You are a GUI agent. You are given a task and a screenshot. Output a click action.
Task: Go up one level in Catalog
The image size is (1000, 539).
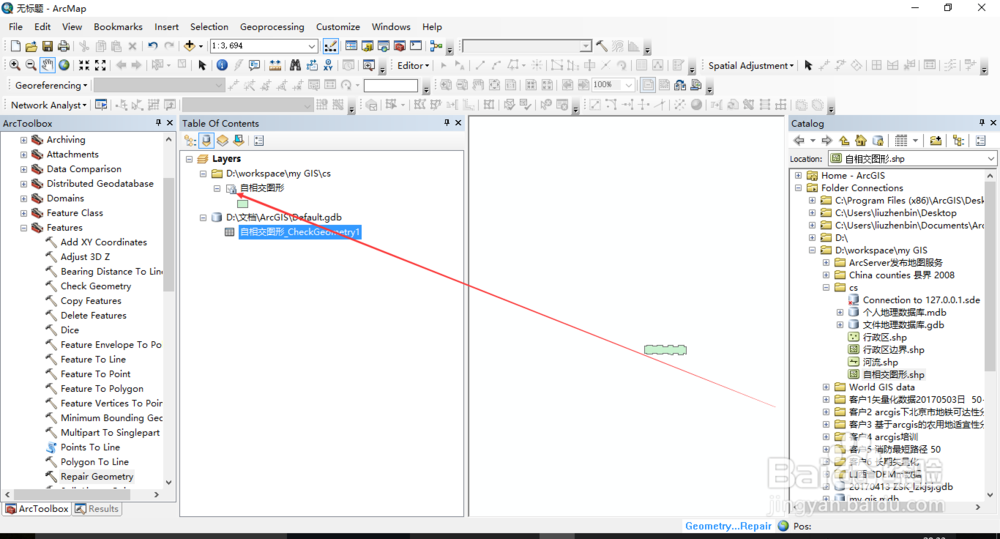click(x=844, y=141)
